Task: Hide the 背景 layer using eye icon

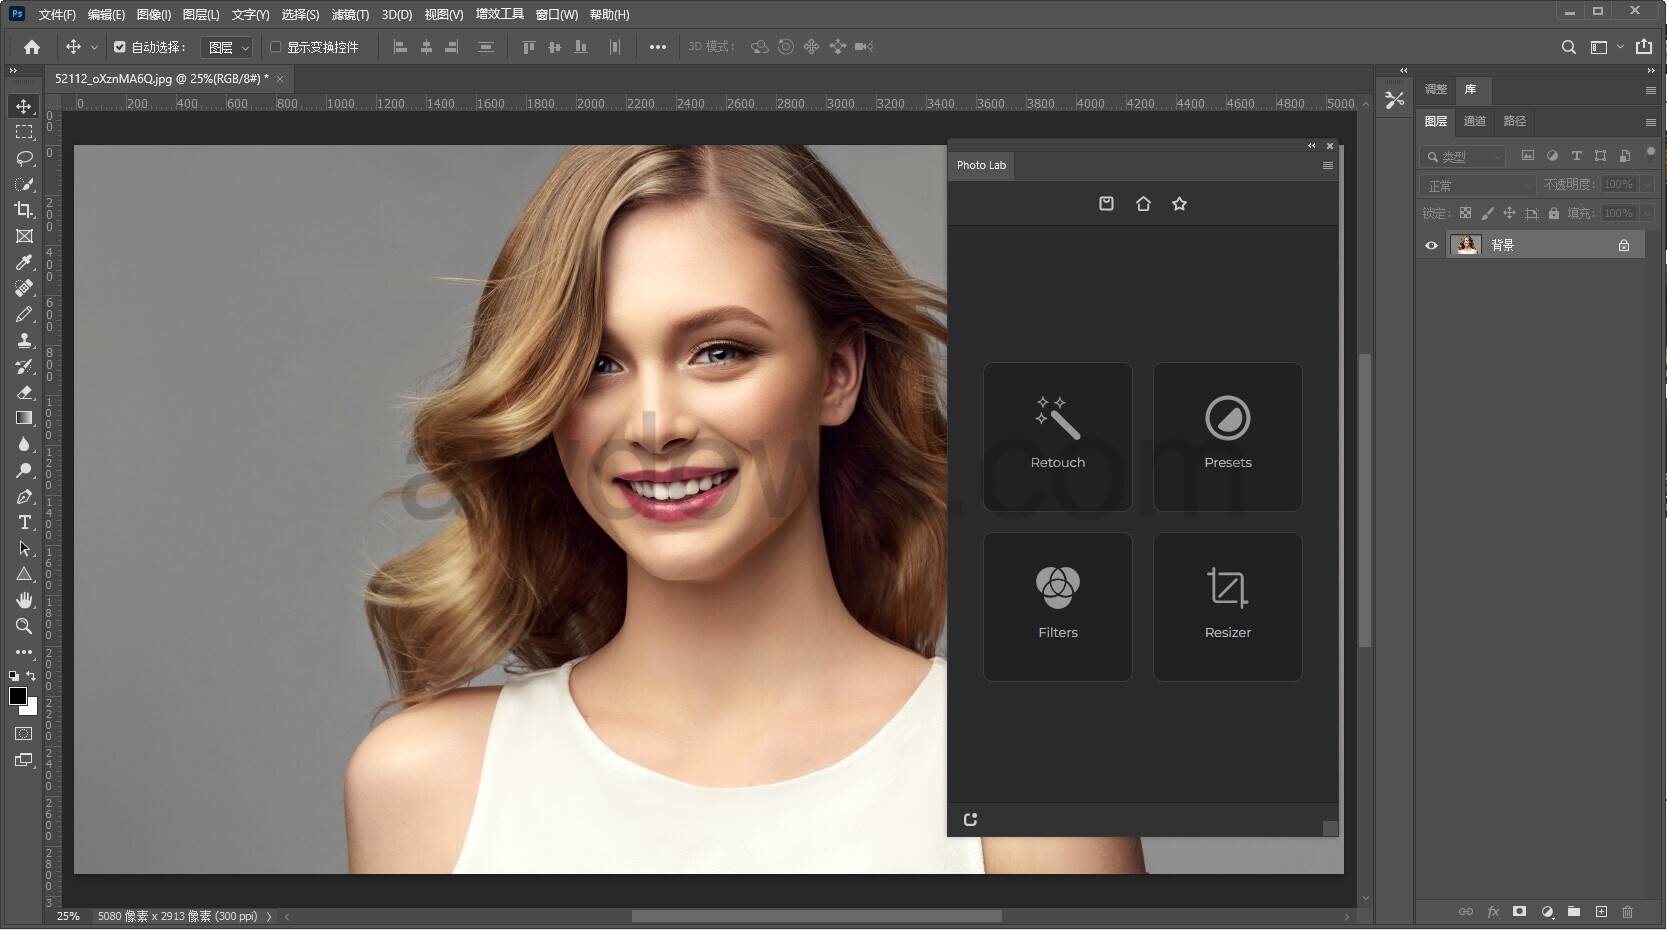Action: (1431, 245)
